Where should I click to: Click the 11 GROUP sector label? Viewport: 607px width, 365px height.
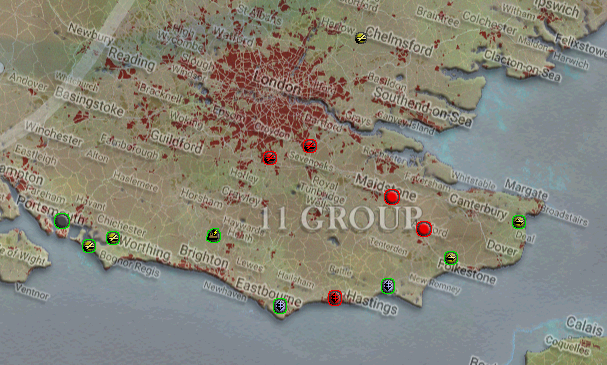[341, 218]
